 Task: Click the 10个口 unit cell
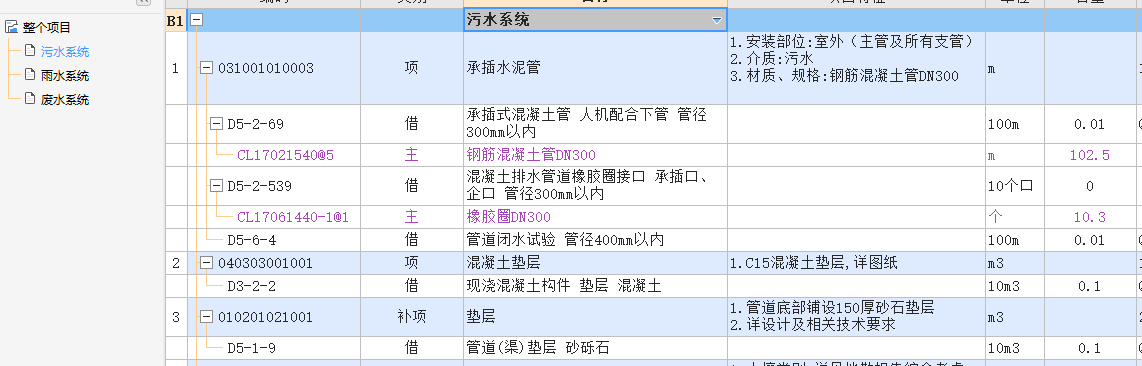pos(1015,186)
